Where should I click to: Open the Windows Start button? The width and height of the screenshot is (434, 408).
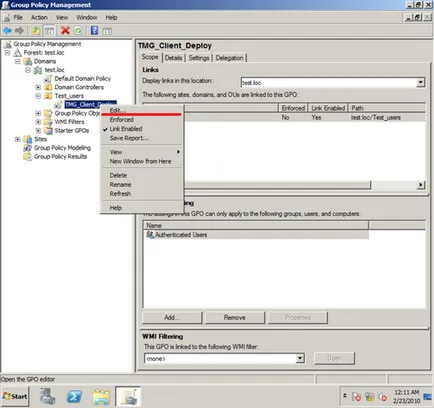point(15,396)
